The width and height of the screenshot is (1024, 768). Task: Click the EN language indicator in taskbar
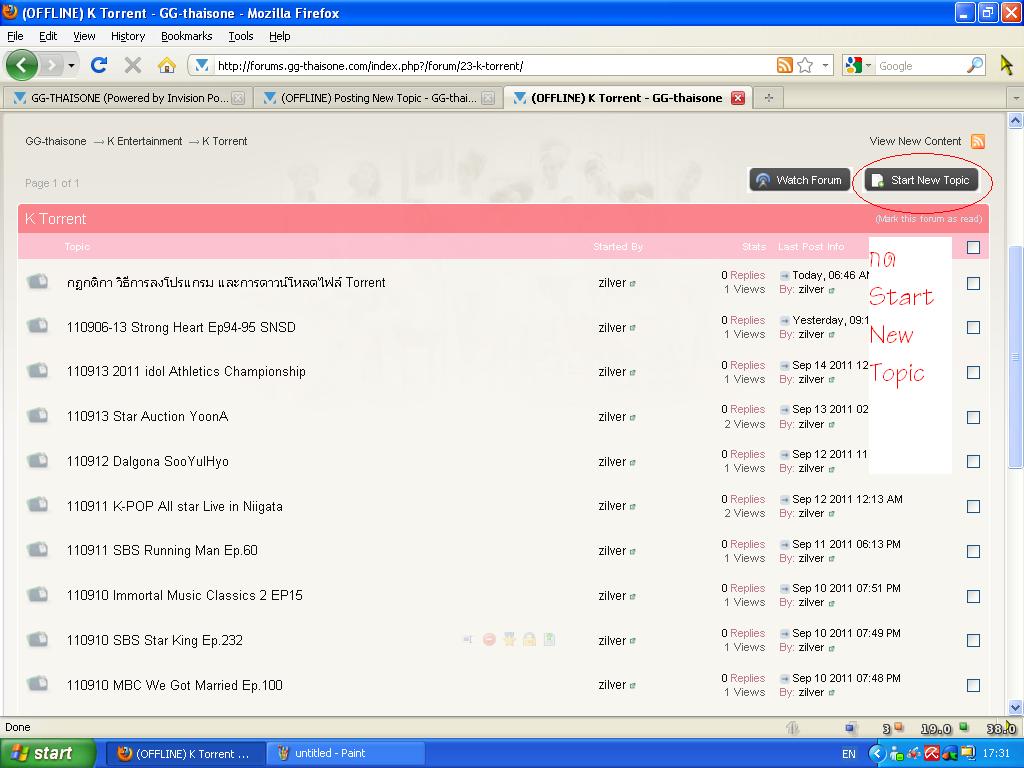coord(848,754)
